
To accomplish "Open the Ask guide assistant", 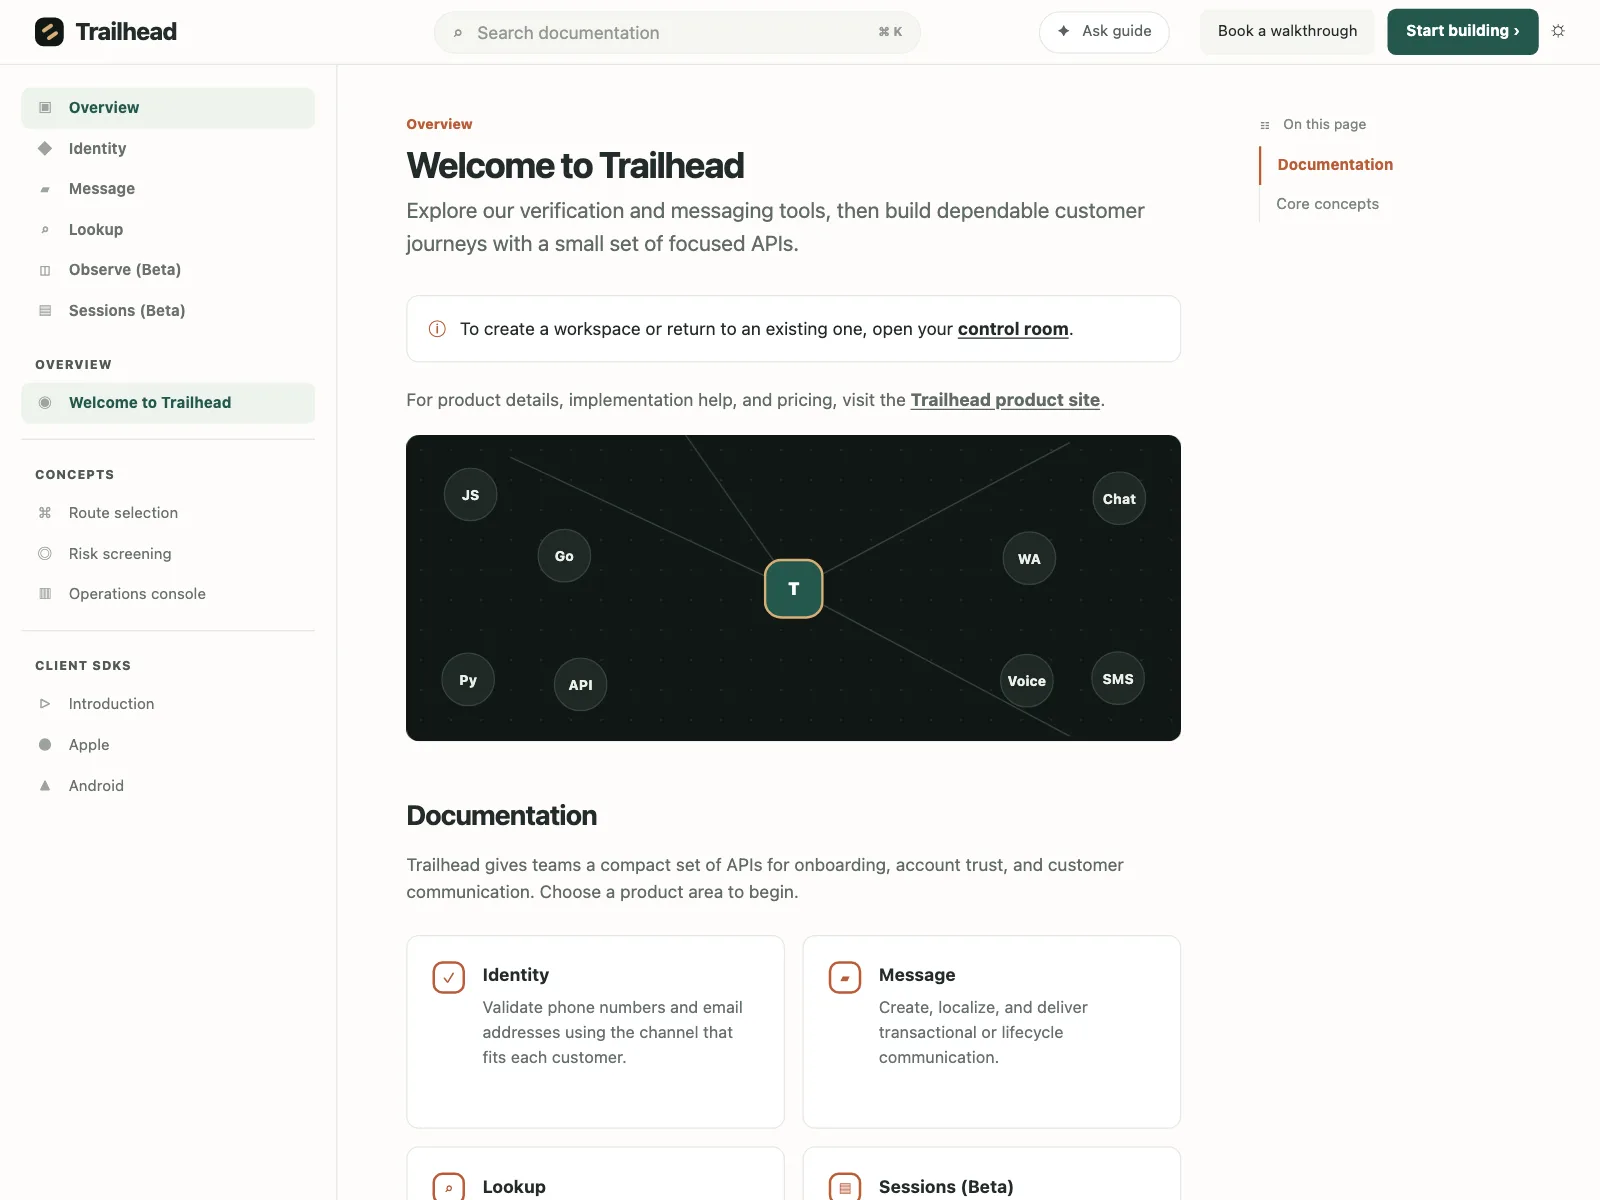I will (x=1104, y=32).
